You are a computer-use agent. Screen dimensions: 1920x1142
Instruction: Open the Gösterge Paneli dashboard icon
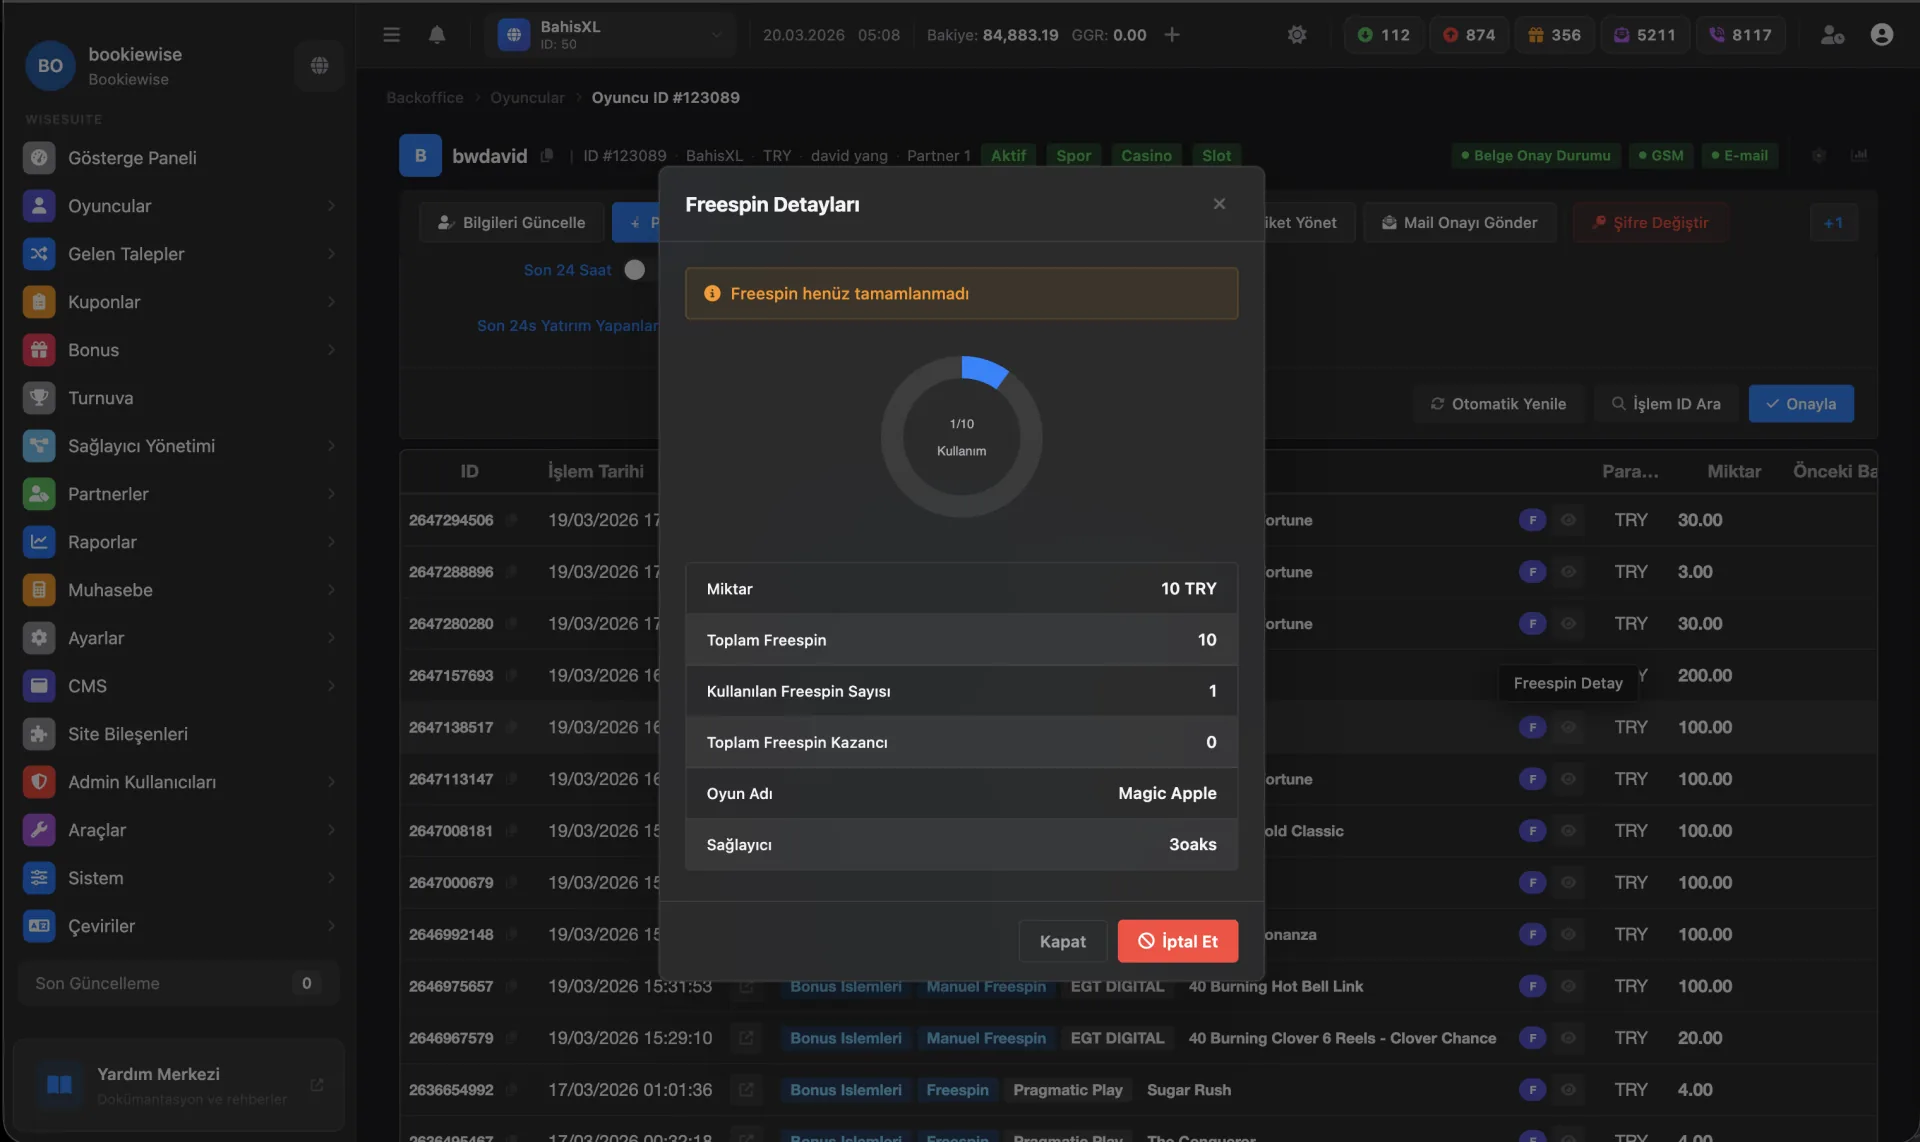click(39, 157)
